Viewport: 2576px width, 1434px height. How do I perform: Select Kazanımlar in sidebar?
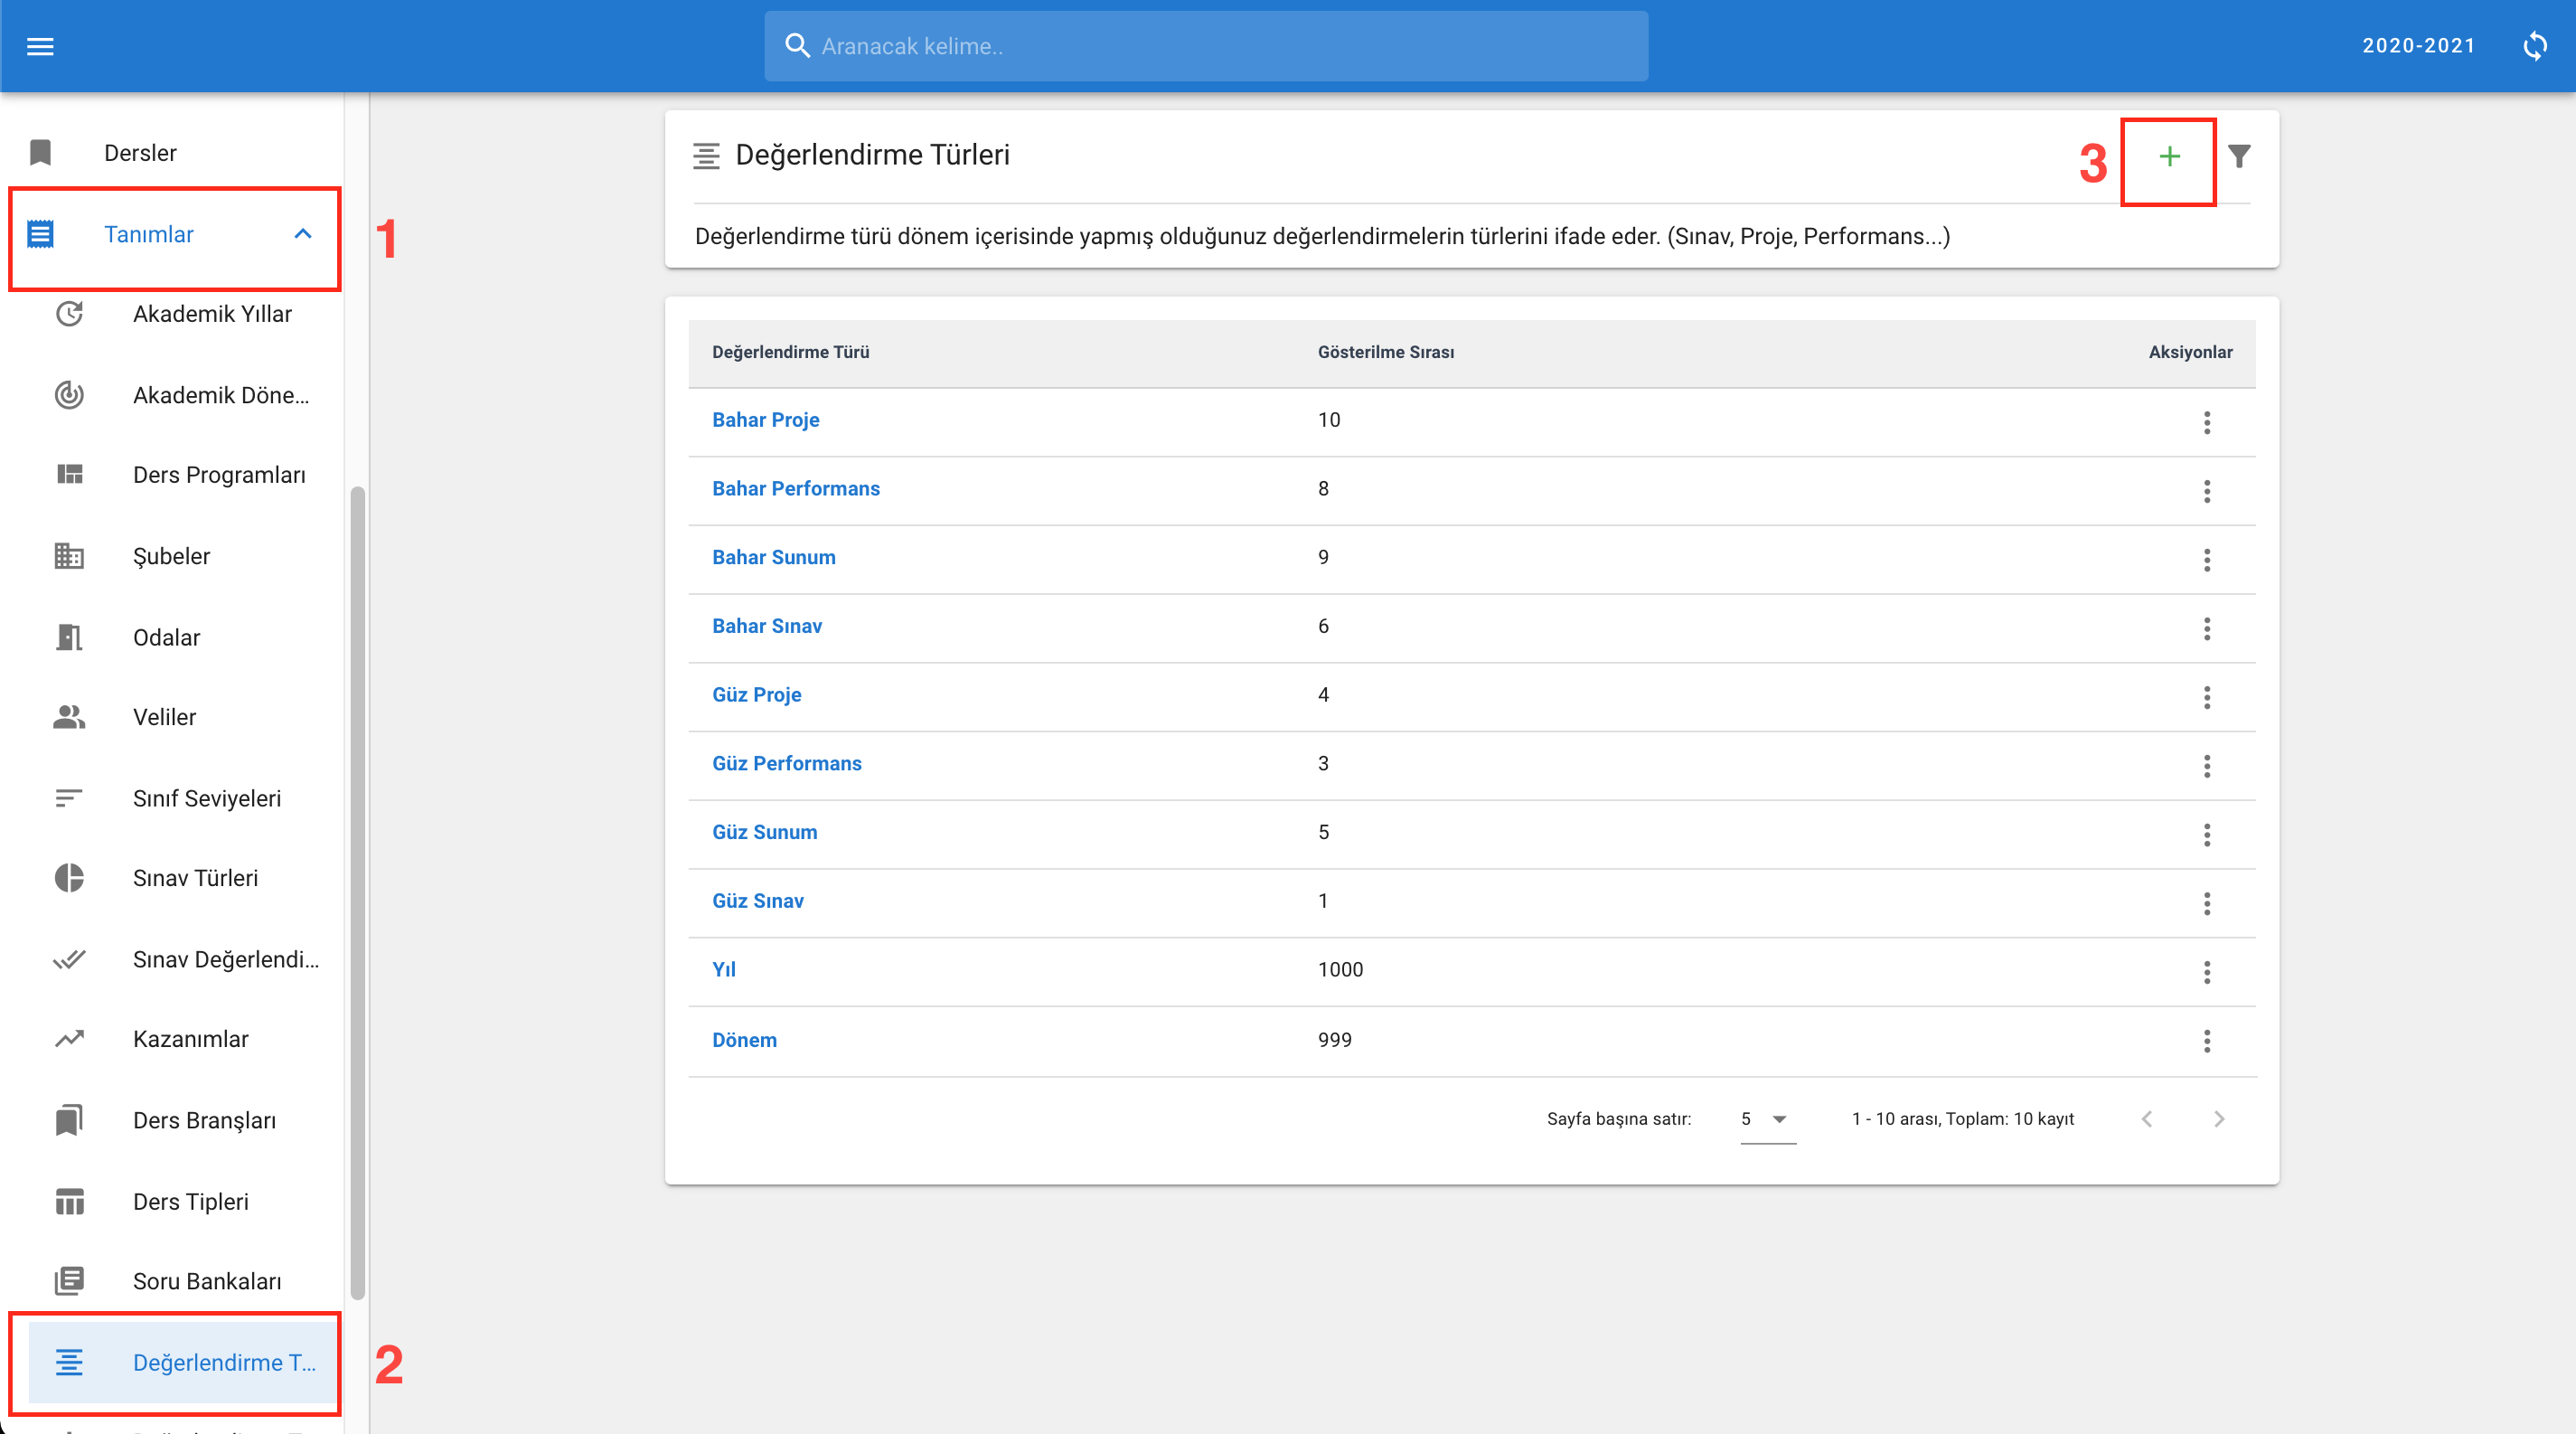pyautogui.click(x=190, y=1039)
